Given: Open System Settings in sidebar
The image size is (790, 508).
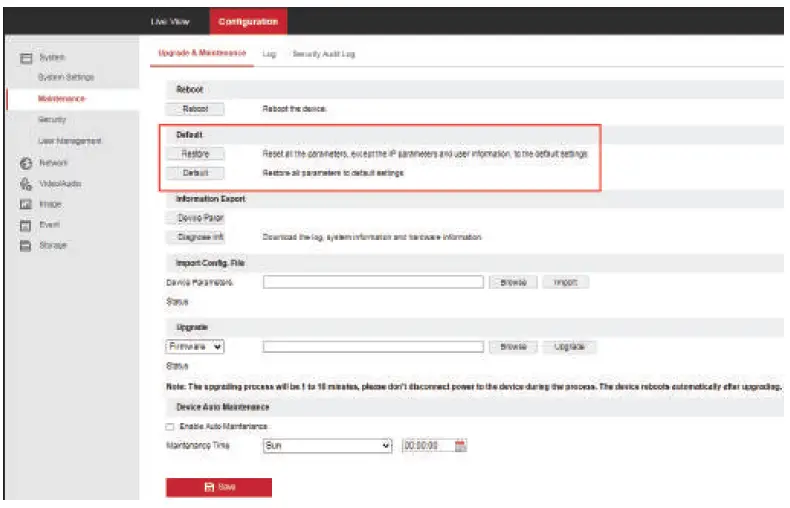Looking at the screenshot, I should click(x=66, y=77).
